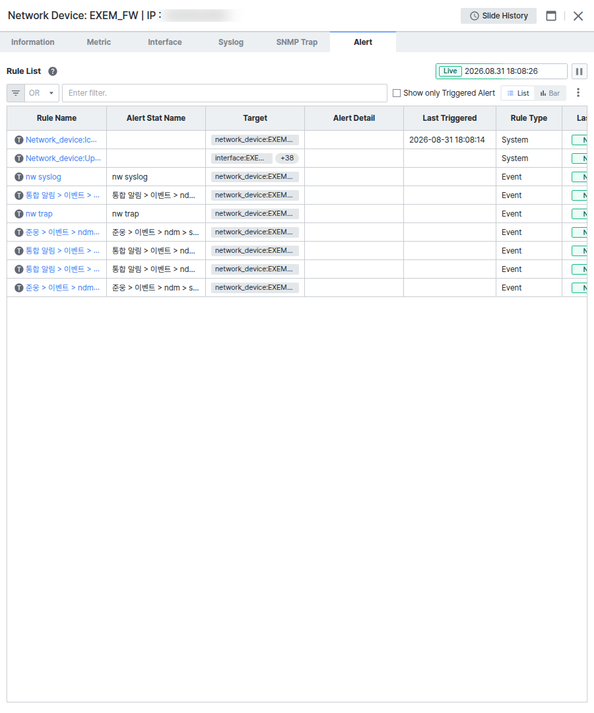The image size is (594, 713).
Task: Open the nw syslog rule link
Action: (x=43, y=177)
